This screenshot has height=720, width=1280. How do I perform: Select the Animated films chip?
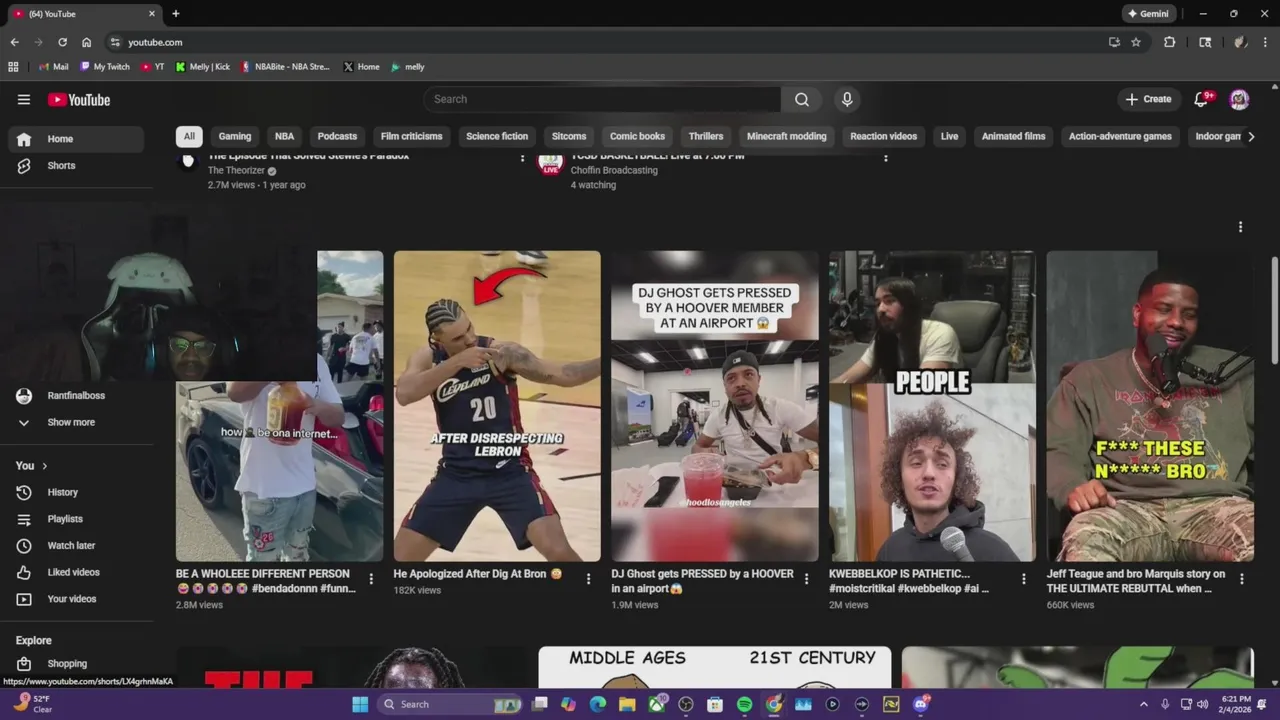pyautogui.click(x=1013, y=136)
